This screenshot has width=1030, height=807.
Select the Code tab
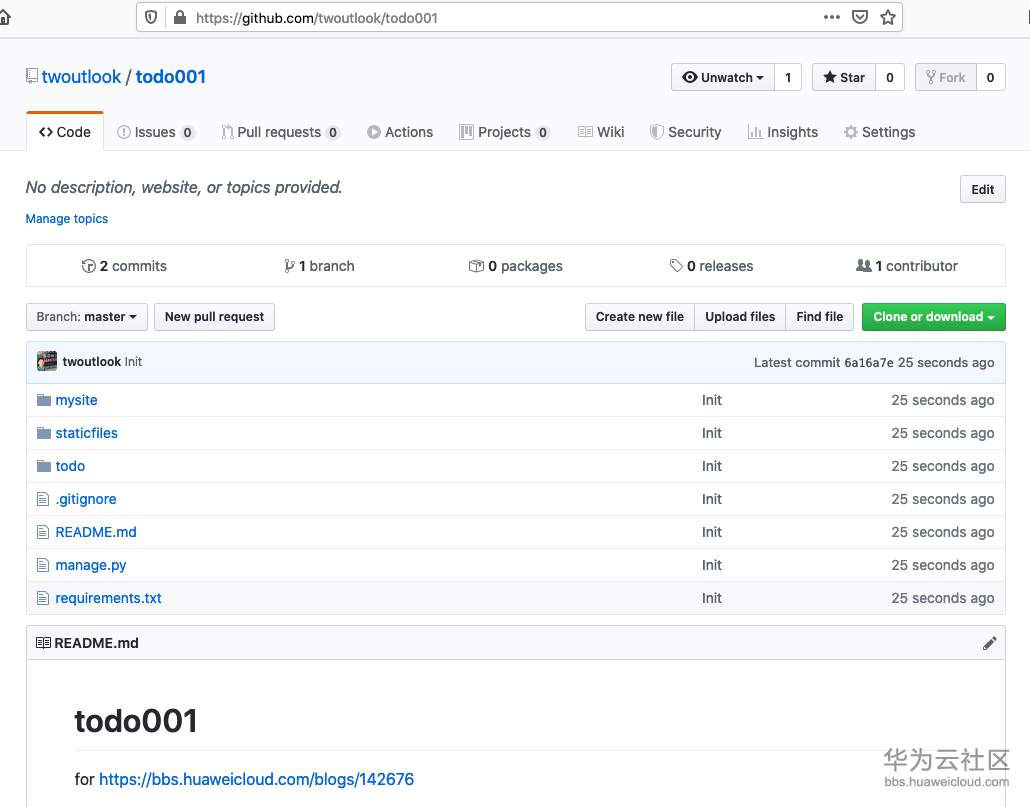(64, 132)
